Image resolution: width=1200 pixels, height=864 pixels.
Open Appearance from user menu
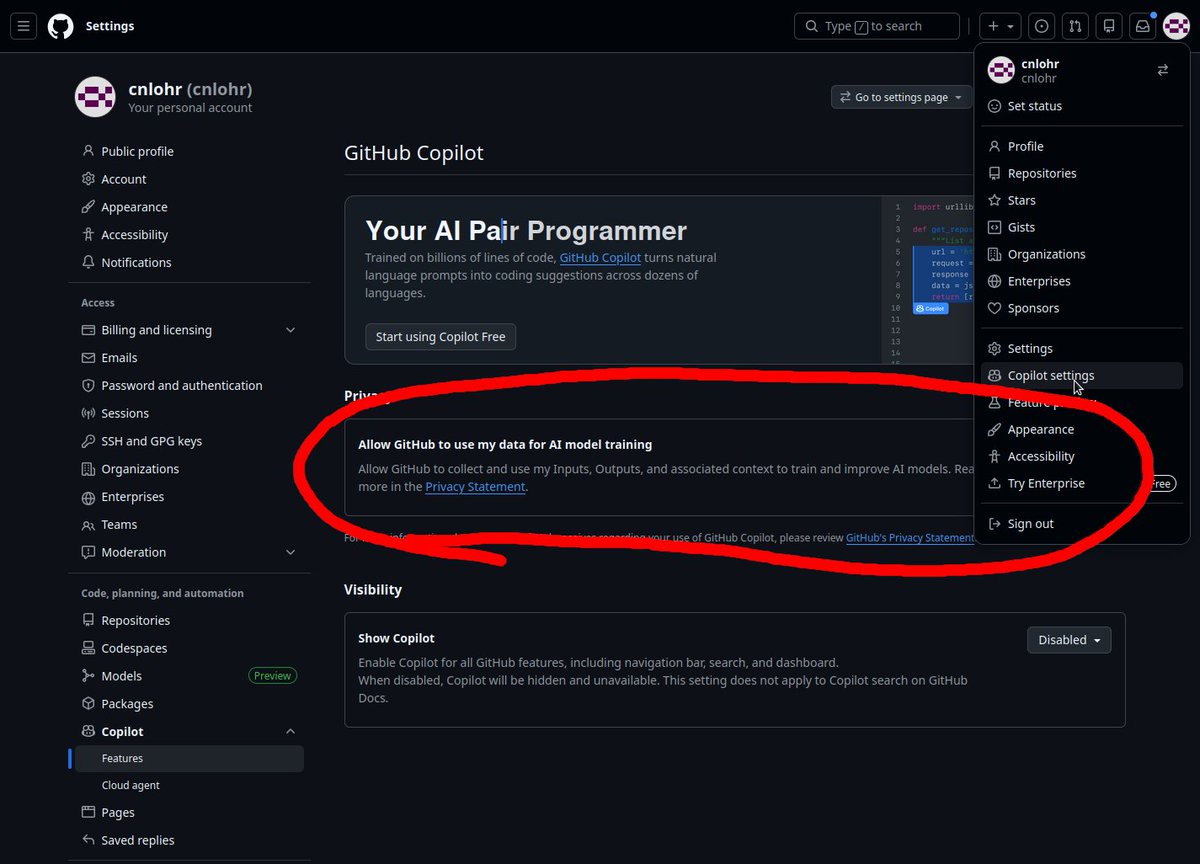(1082, 430)
